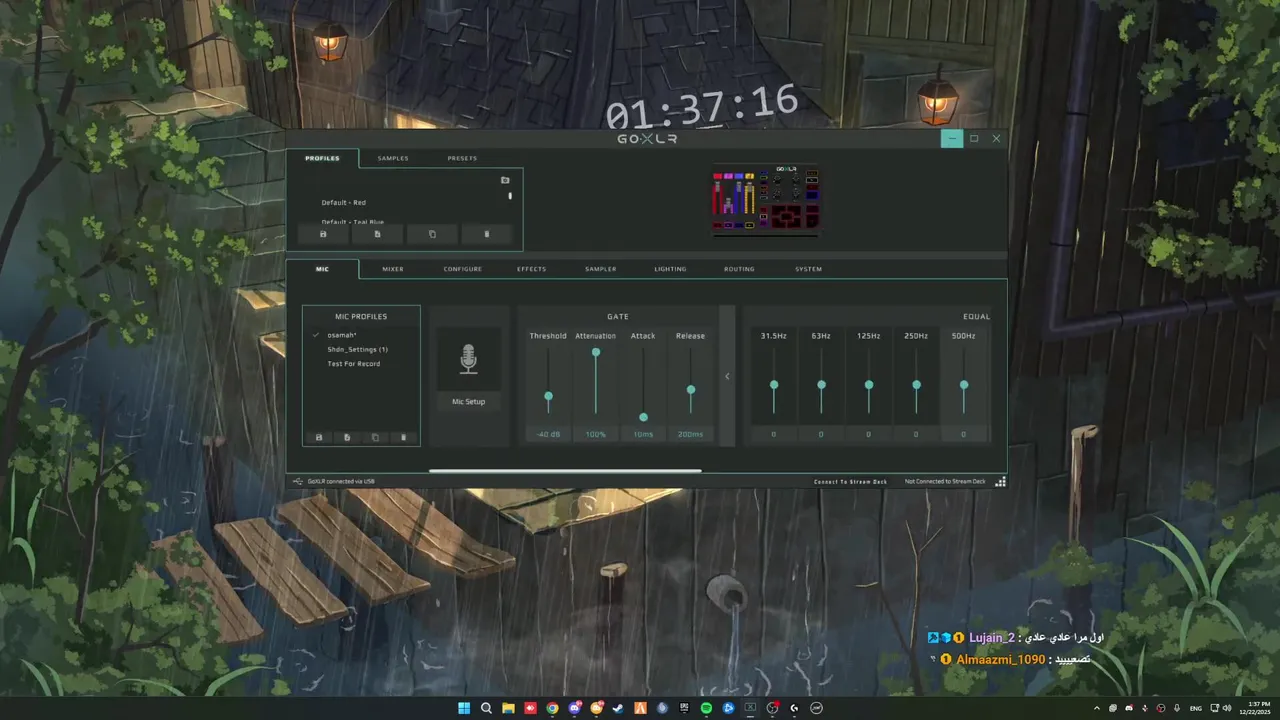Open Google Chrome from the taskbar
Screen dimensions: 1280x720
tap(552, 708)
